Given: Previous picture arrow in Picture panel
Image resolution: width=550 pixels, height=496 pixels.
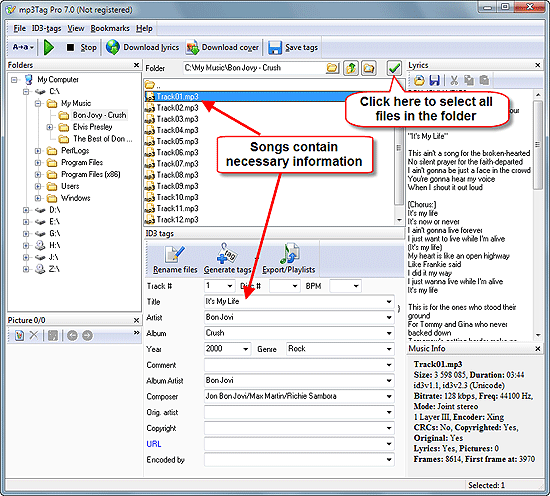Looking at the screenshot, I should 72,336.
